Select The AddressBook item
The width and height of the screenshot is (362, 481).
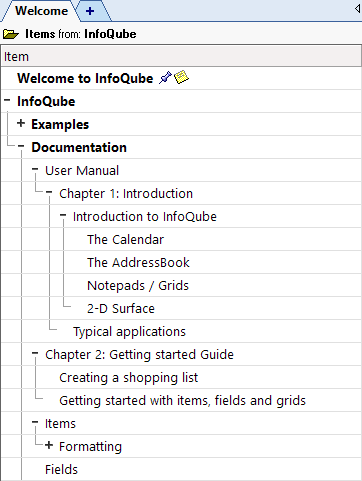[138, 262]
